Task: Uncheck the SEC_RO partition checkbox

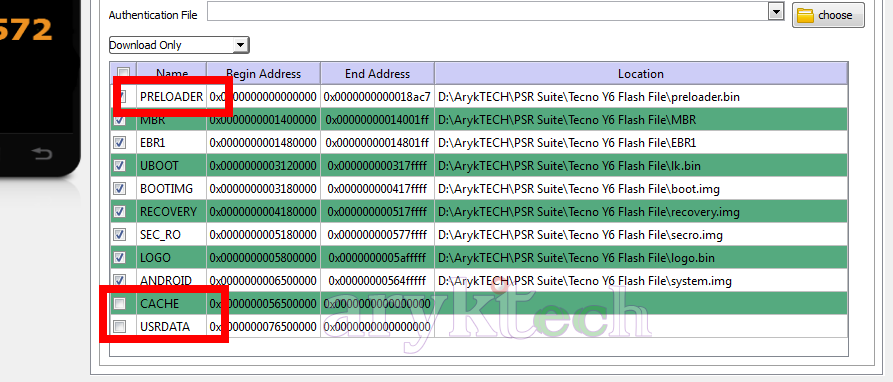Action: [x=120, y=234]
